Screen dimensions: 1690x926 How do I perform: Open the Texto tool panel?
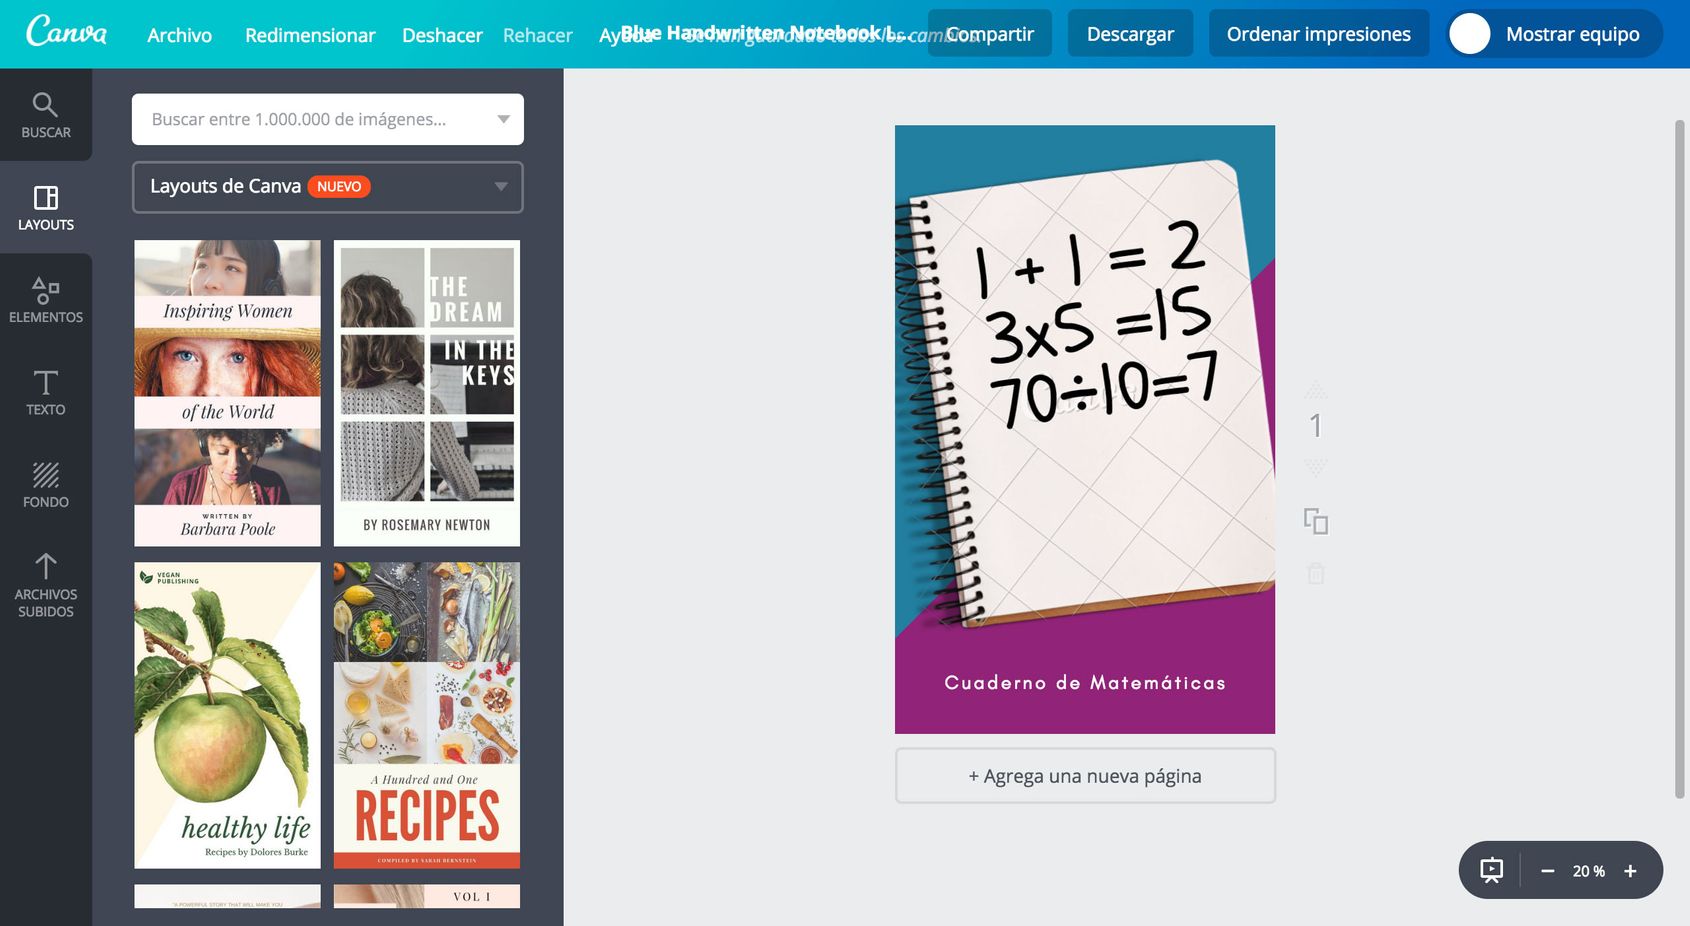[46, 393]
